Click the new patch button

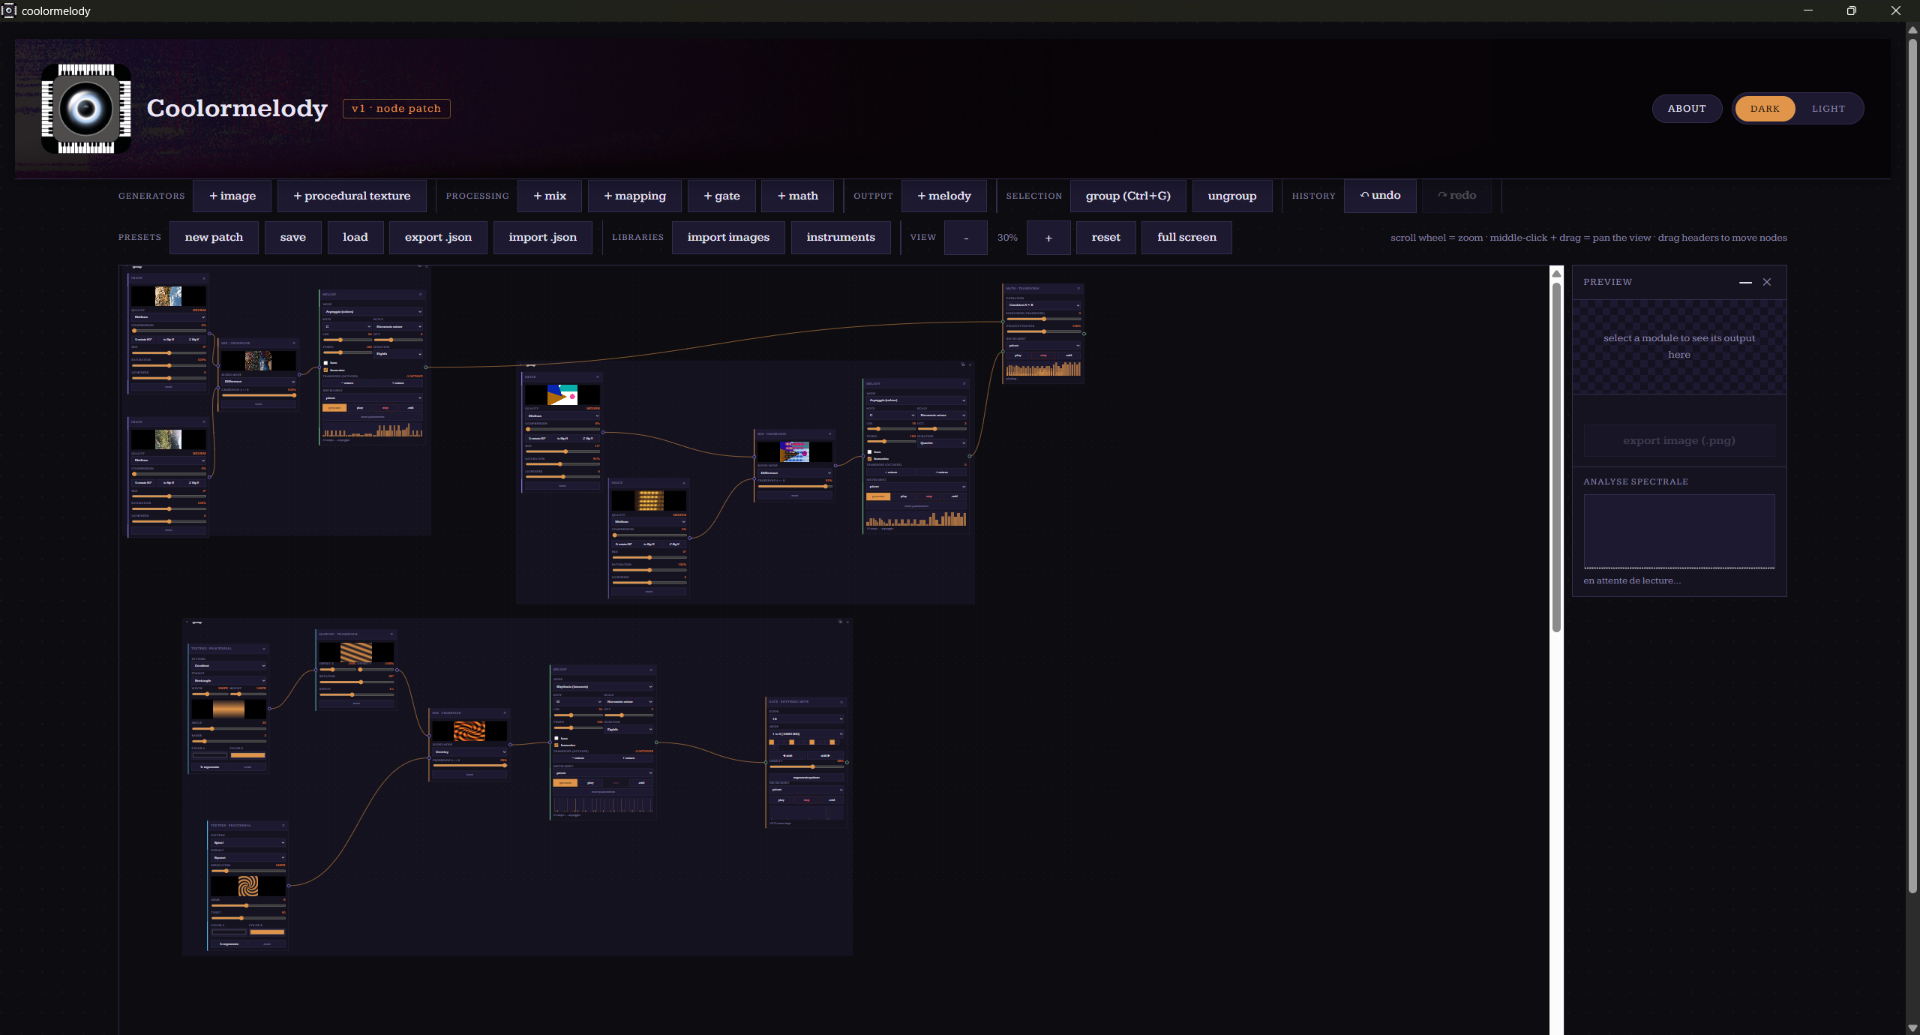(x=214, y=238)
